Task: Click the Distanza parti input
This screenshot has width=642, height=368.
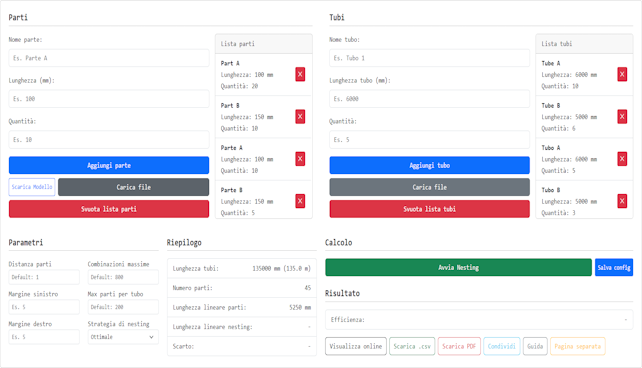Action: tap(44, 277)
